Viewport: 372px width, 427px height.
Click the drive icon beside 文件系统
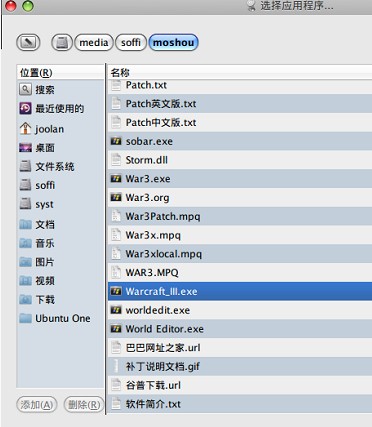pyautogui.click(x=25, y=166)
